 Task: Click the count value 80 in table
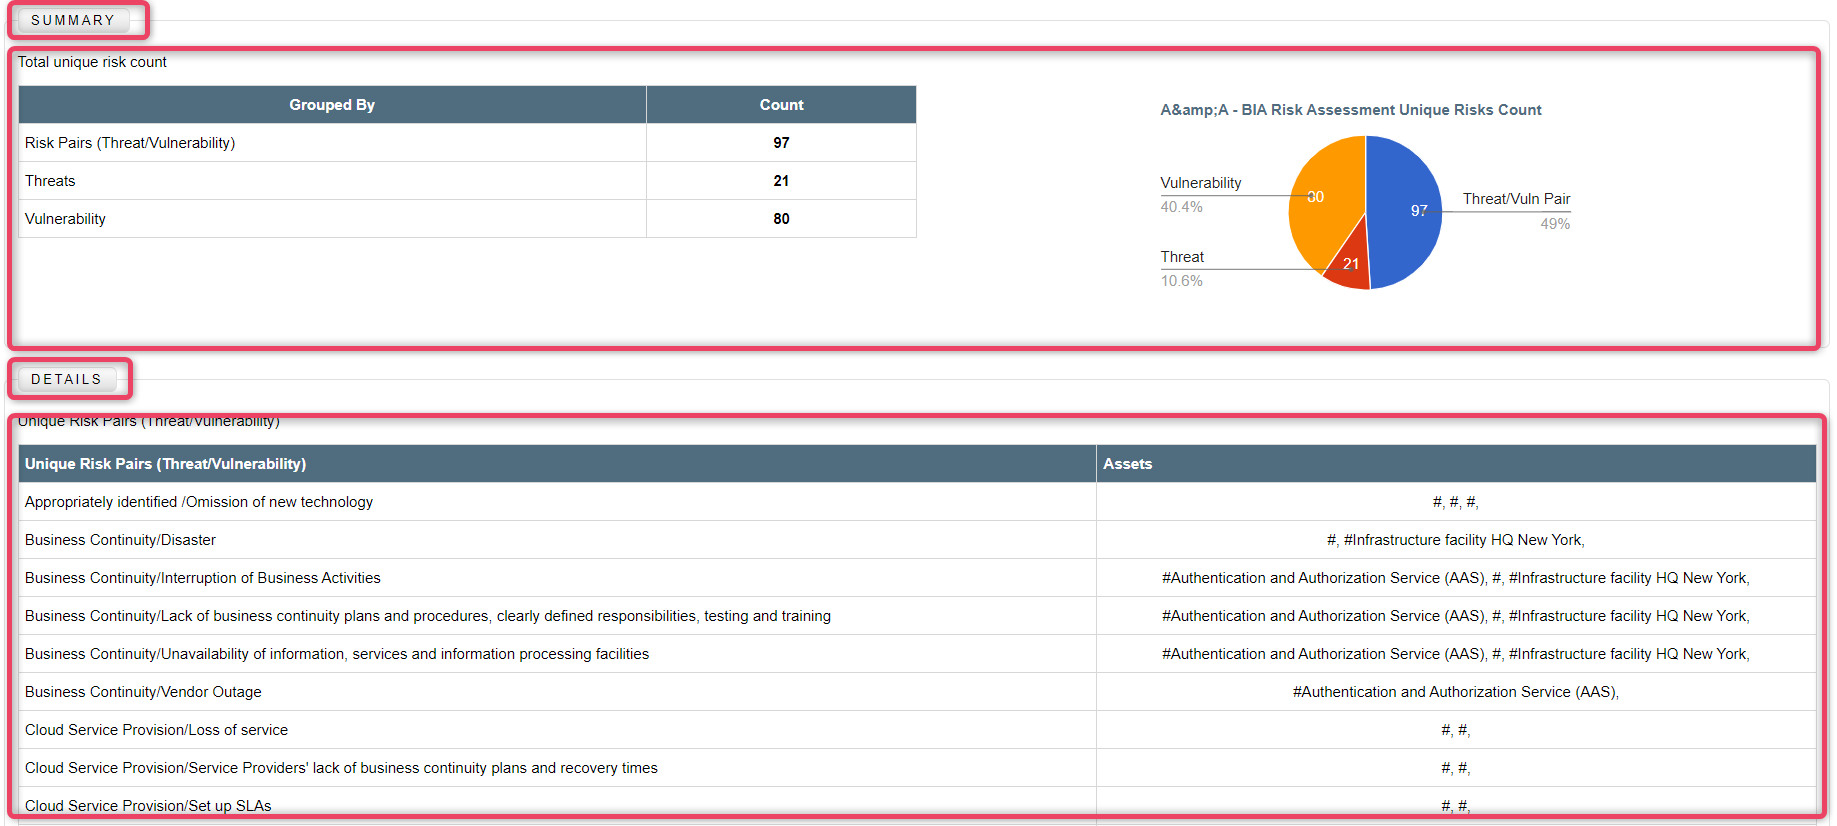coord(781,219)
